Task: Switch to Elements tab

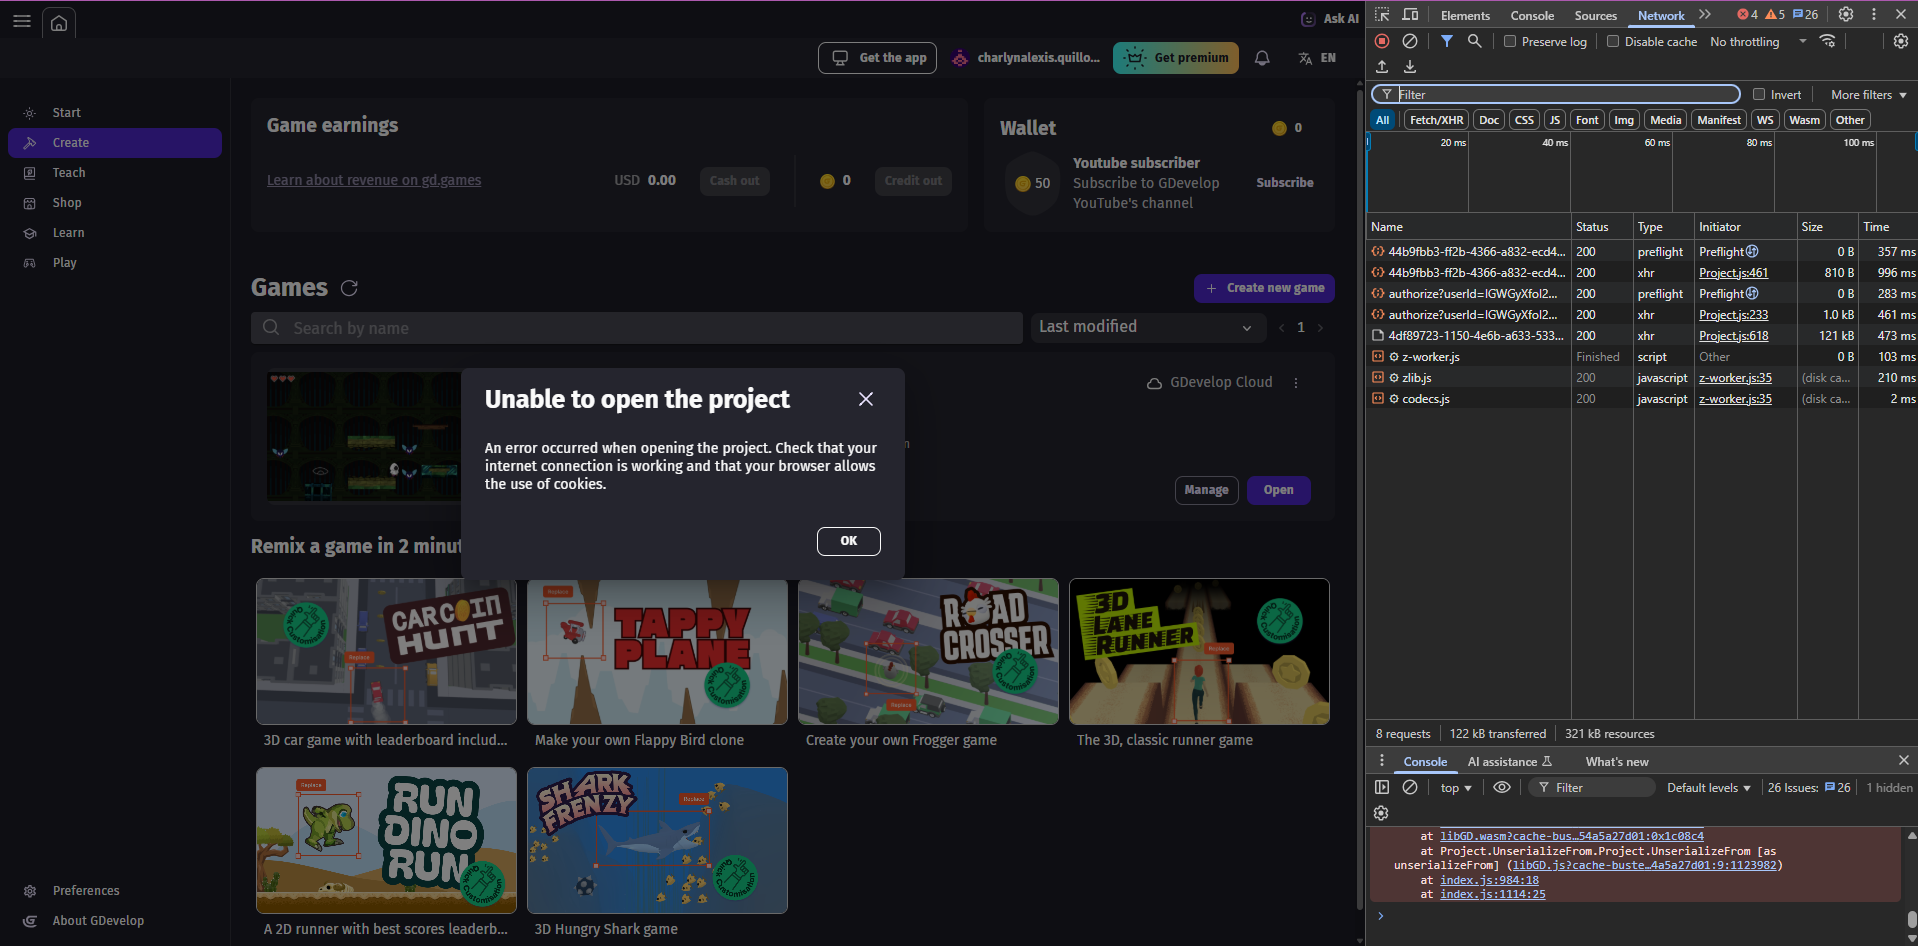Action: click(1465, 15)
